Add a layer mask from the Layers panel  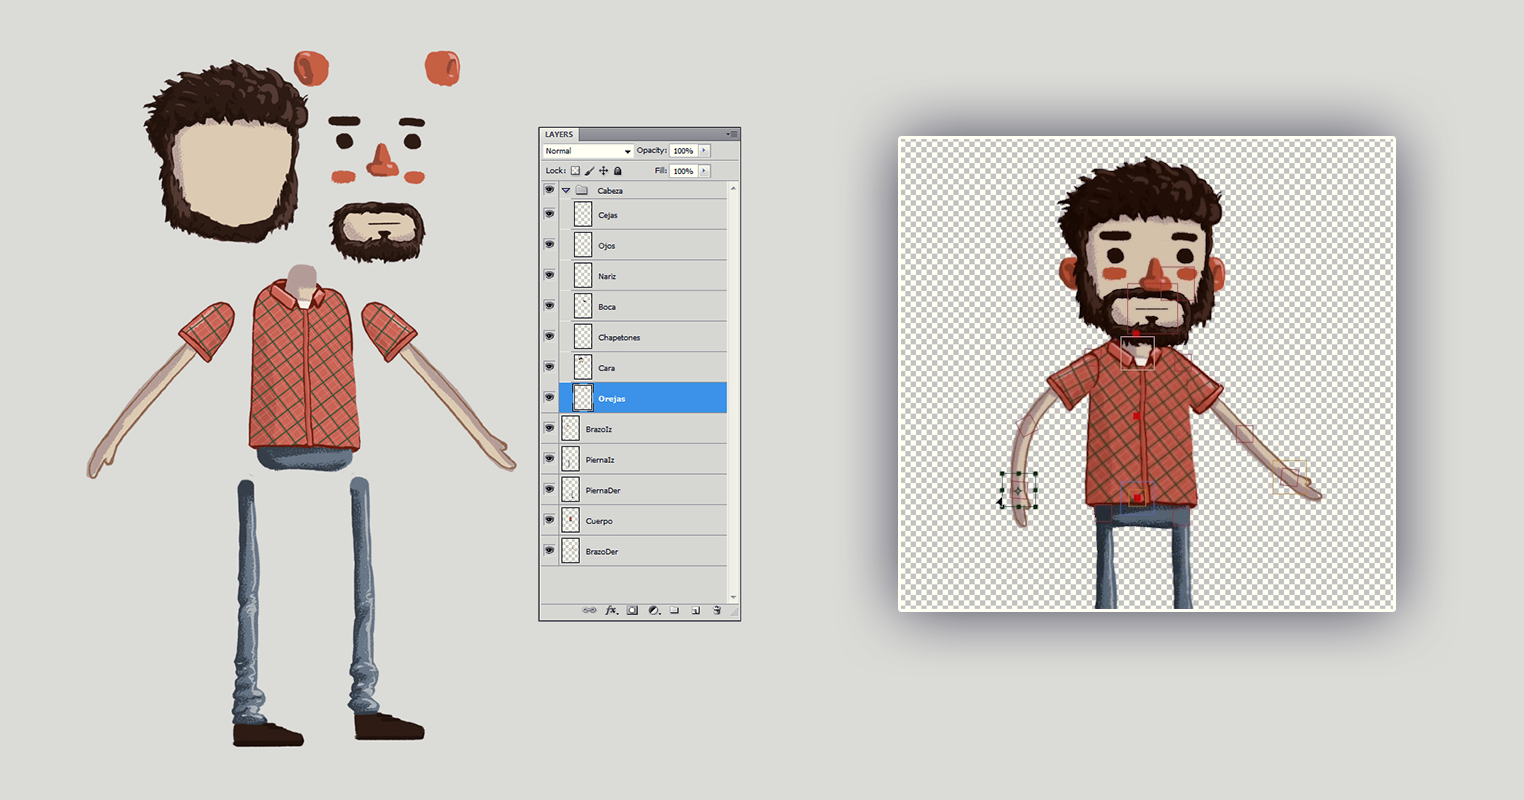point(632,610)
